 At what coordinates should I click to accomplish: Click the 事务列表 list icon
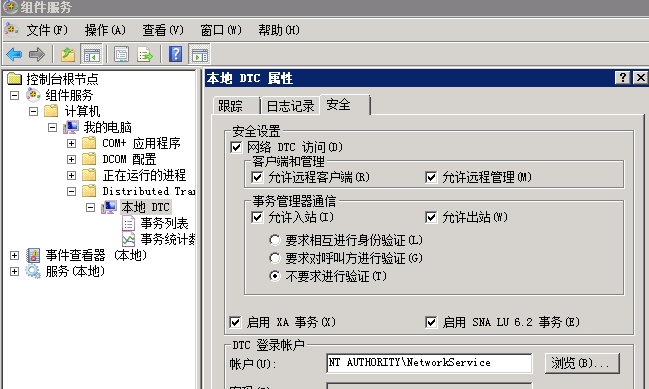pyautogui.click(x=128, y=223)
